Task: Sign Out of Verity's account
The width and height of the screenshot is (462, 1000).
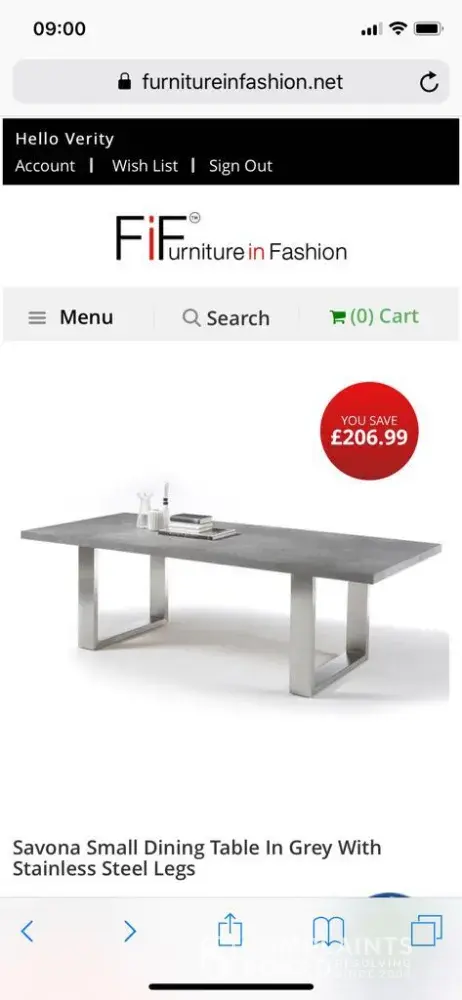Action: click(241, 166)
